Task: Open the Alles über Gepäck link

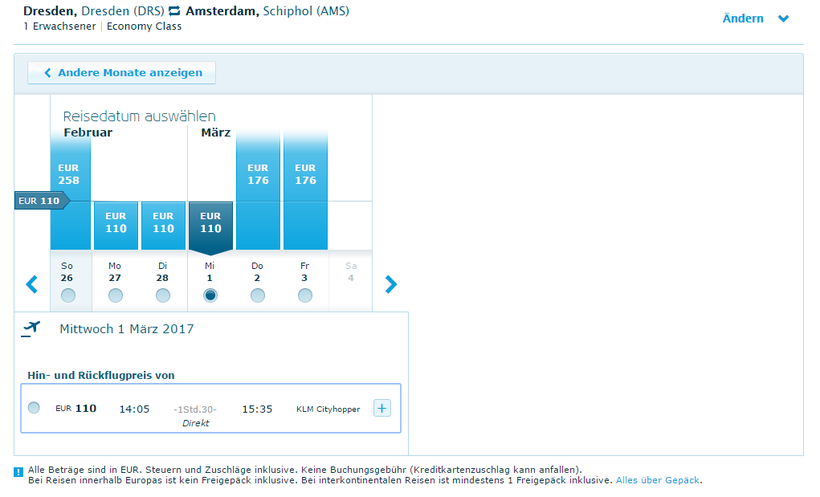Action: pos(657,480)
